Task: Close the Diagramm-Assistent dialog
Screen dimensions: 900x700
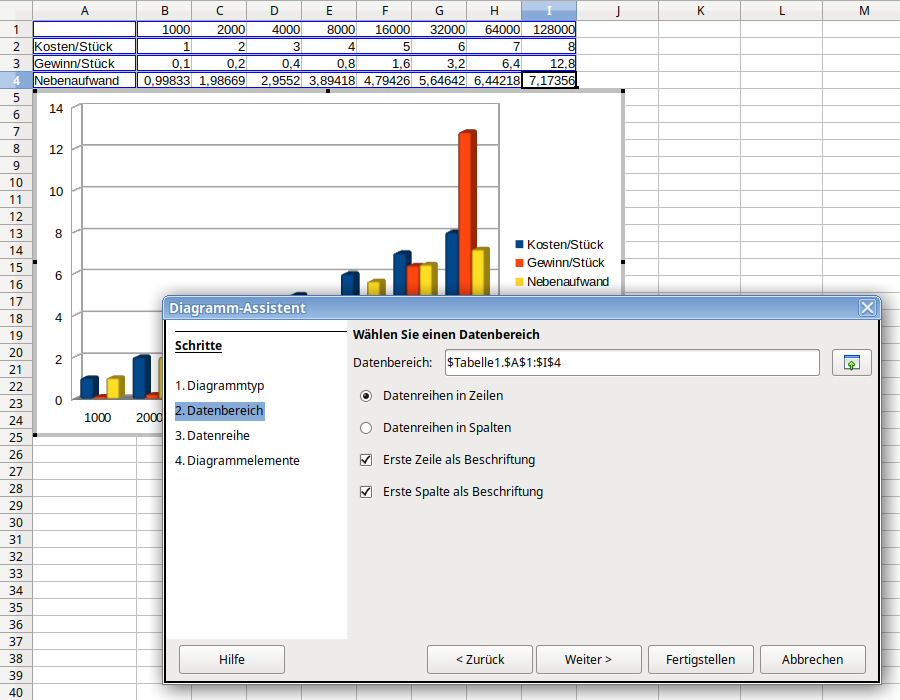Action: coord(867,308)
